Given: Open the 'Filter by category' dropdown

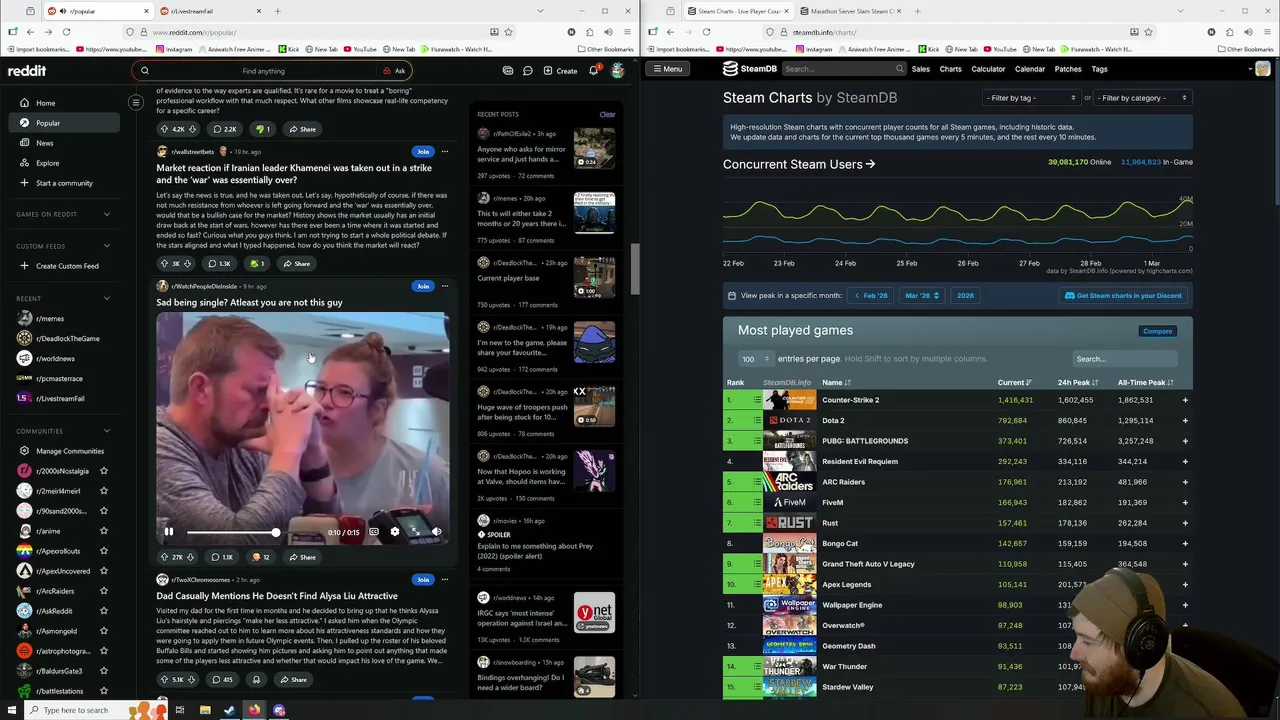Looking at the screenshot, I should point(1142,98).
